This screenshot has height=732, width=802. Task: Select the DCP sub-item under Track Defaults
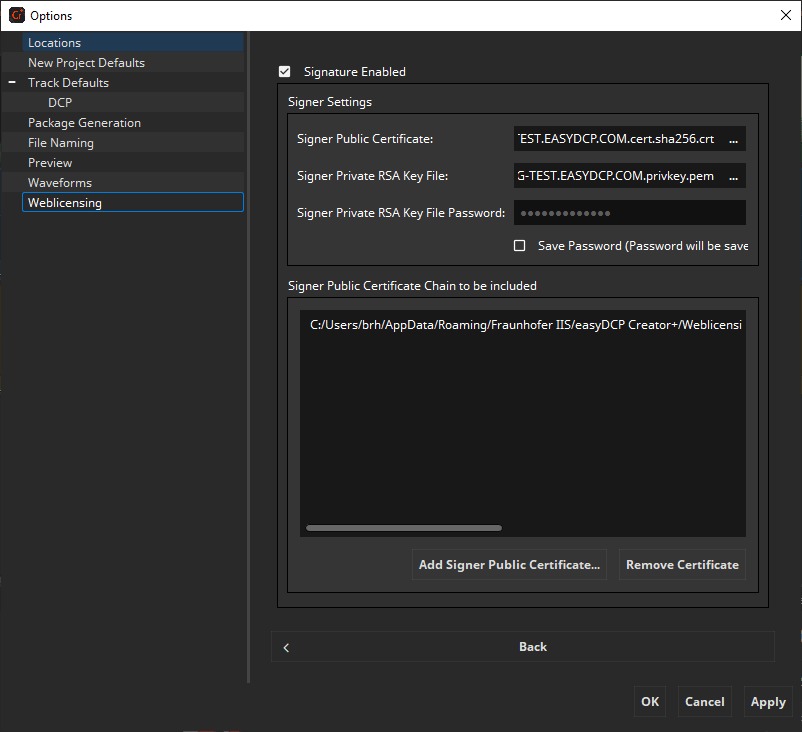click(60, 103)
